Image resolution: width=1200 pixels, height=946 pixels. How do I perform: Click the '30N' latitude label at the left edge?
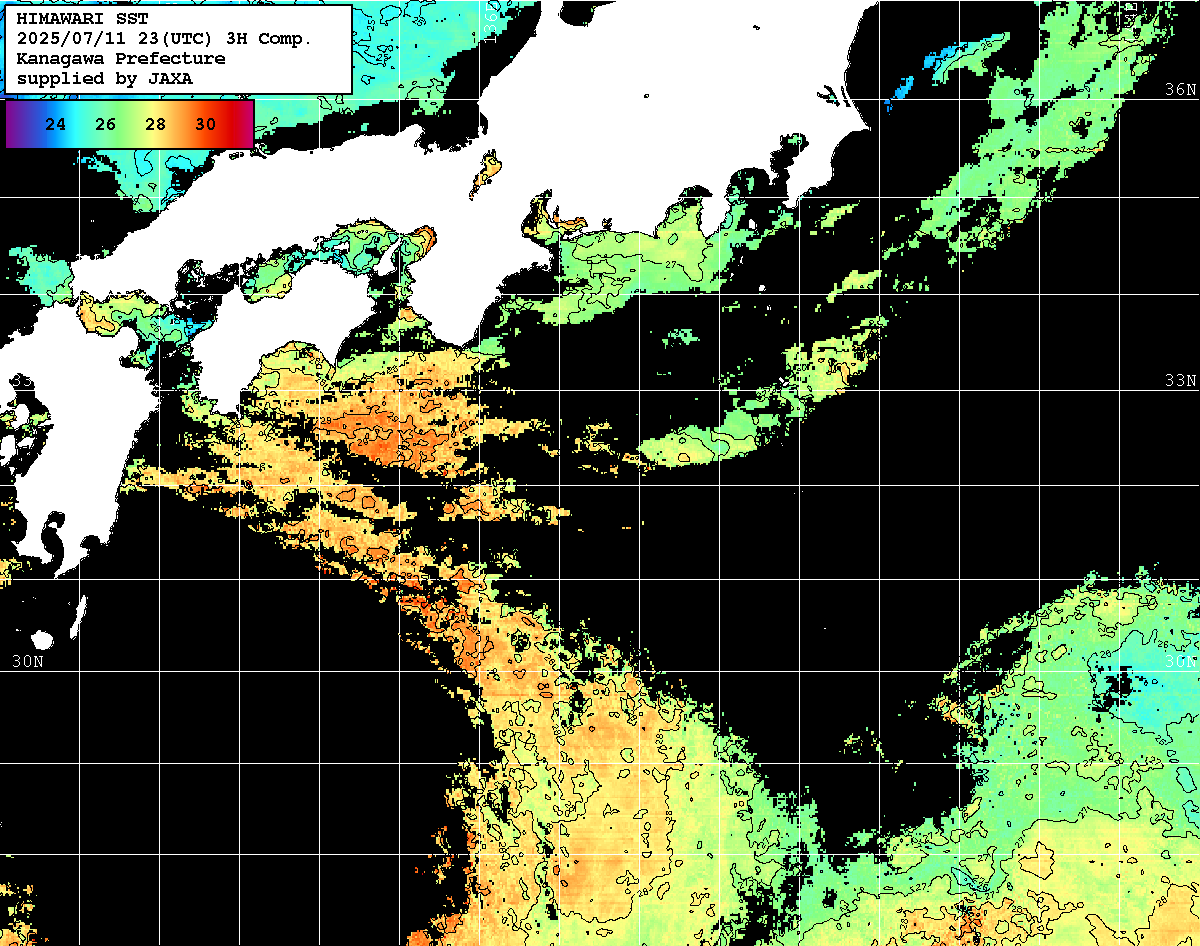(28, 661)
